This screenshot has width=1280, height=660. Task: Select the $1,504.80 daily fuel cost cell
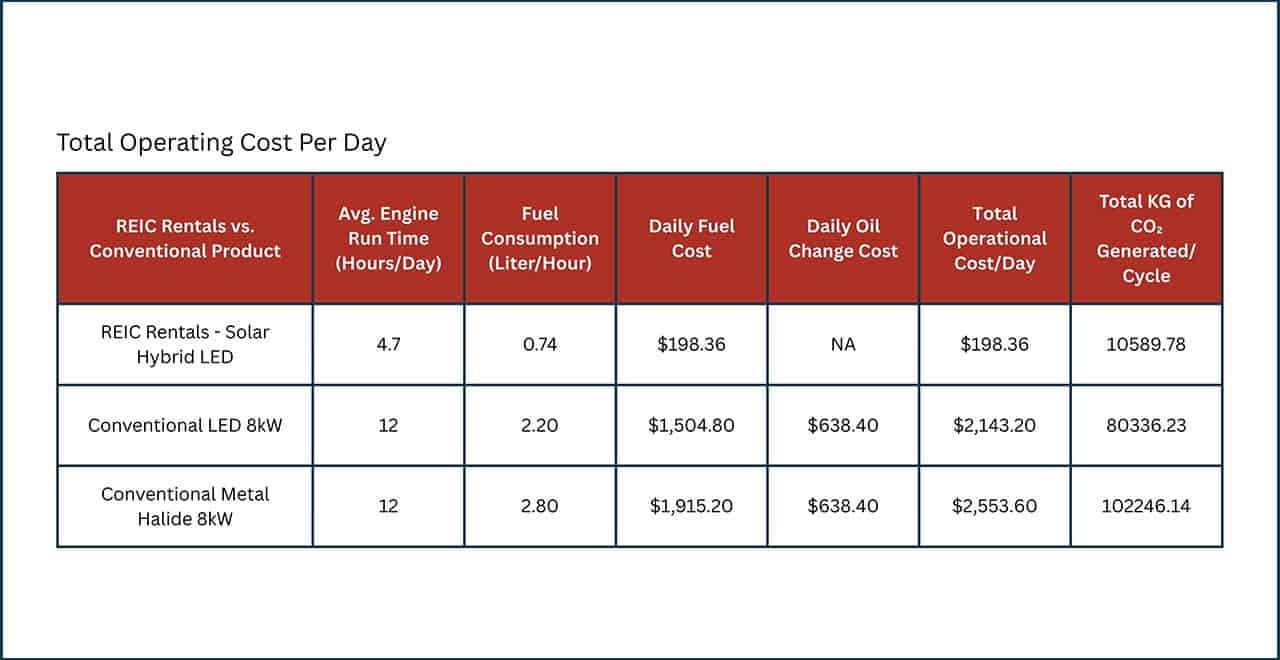pos(691,425)
